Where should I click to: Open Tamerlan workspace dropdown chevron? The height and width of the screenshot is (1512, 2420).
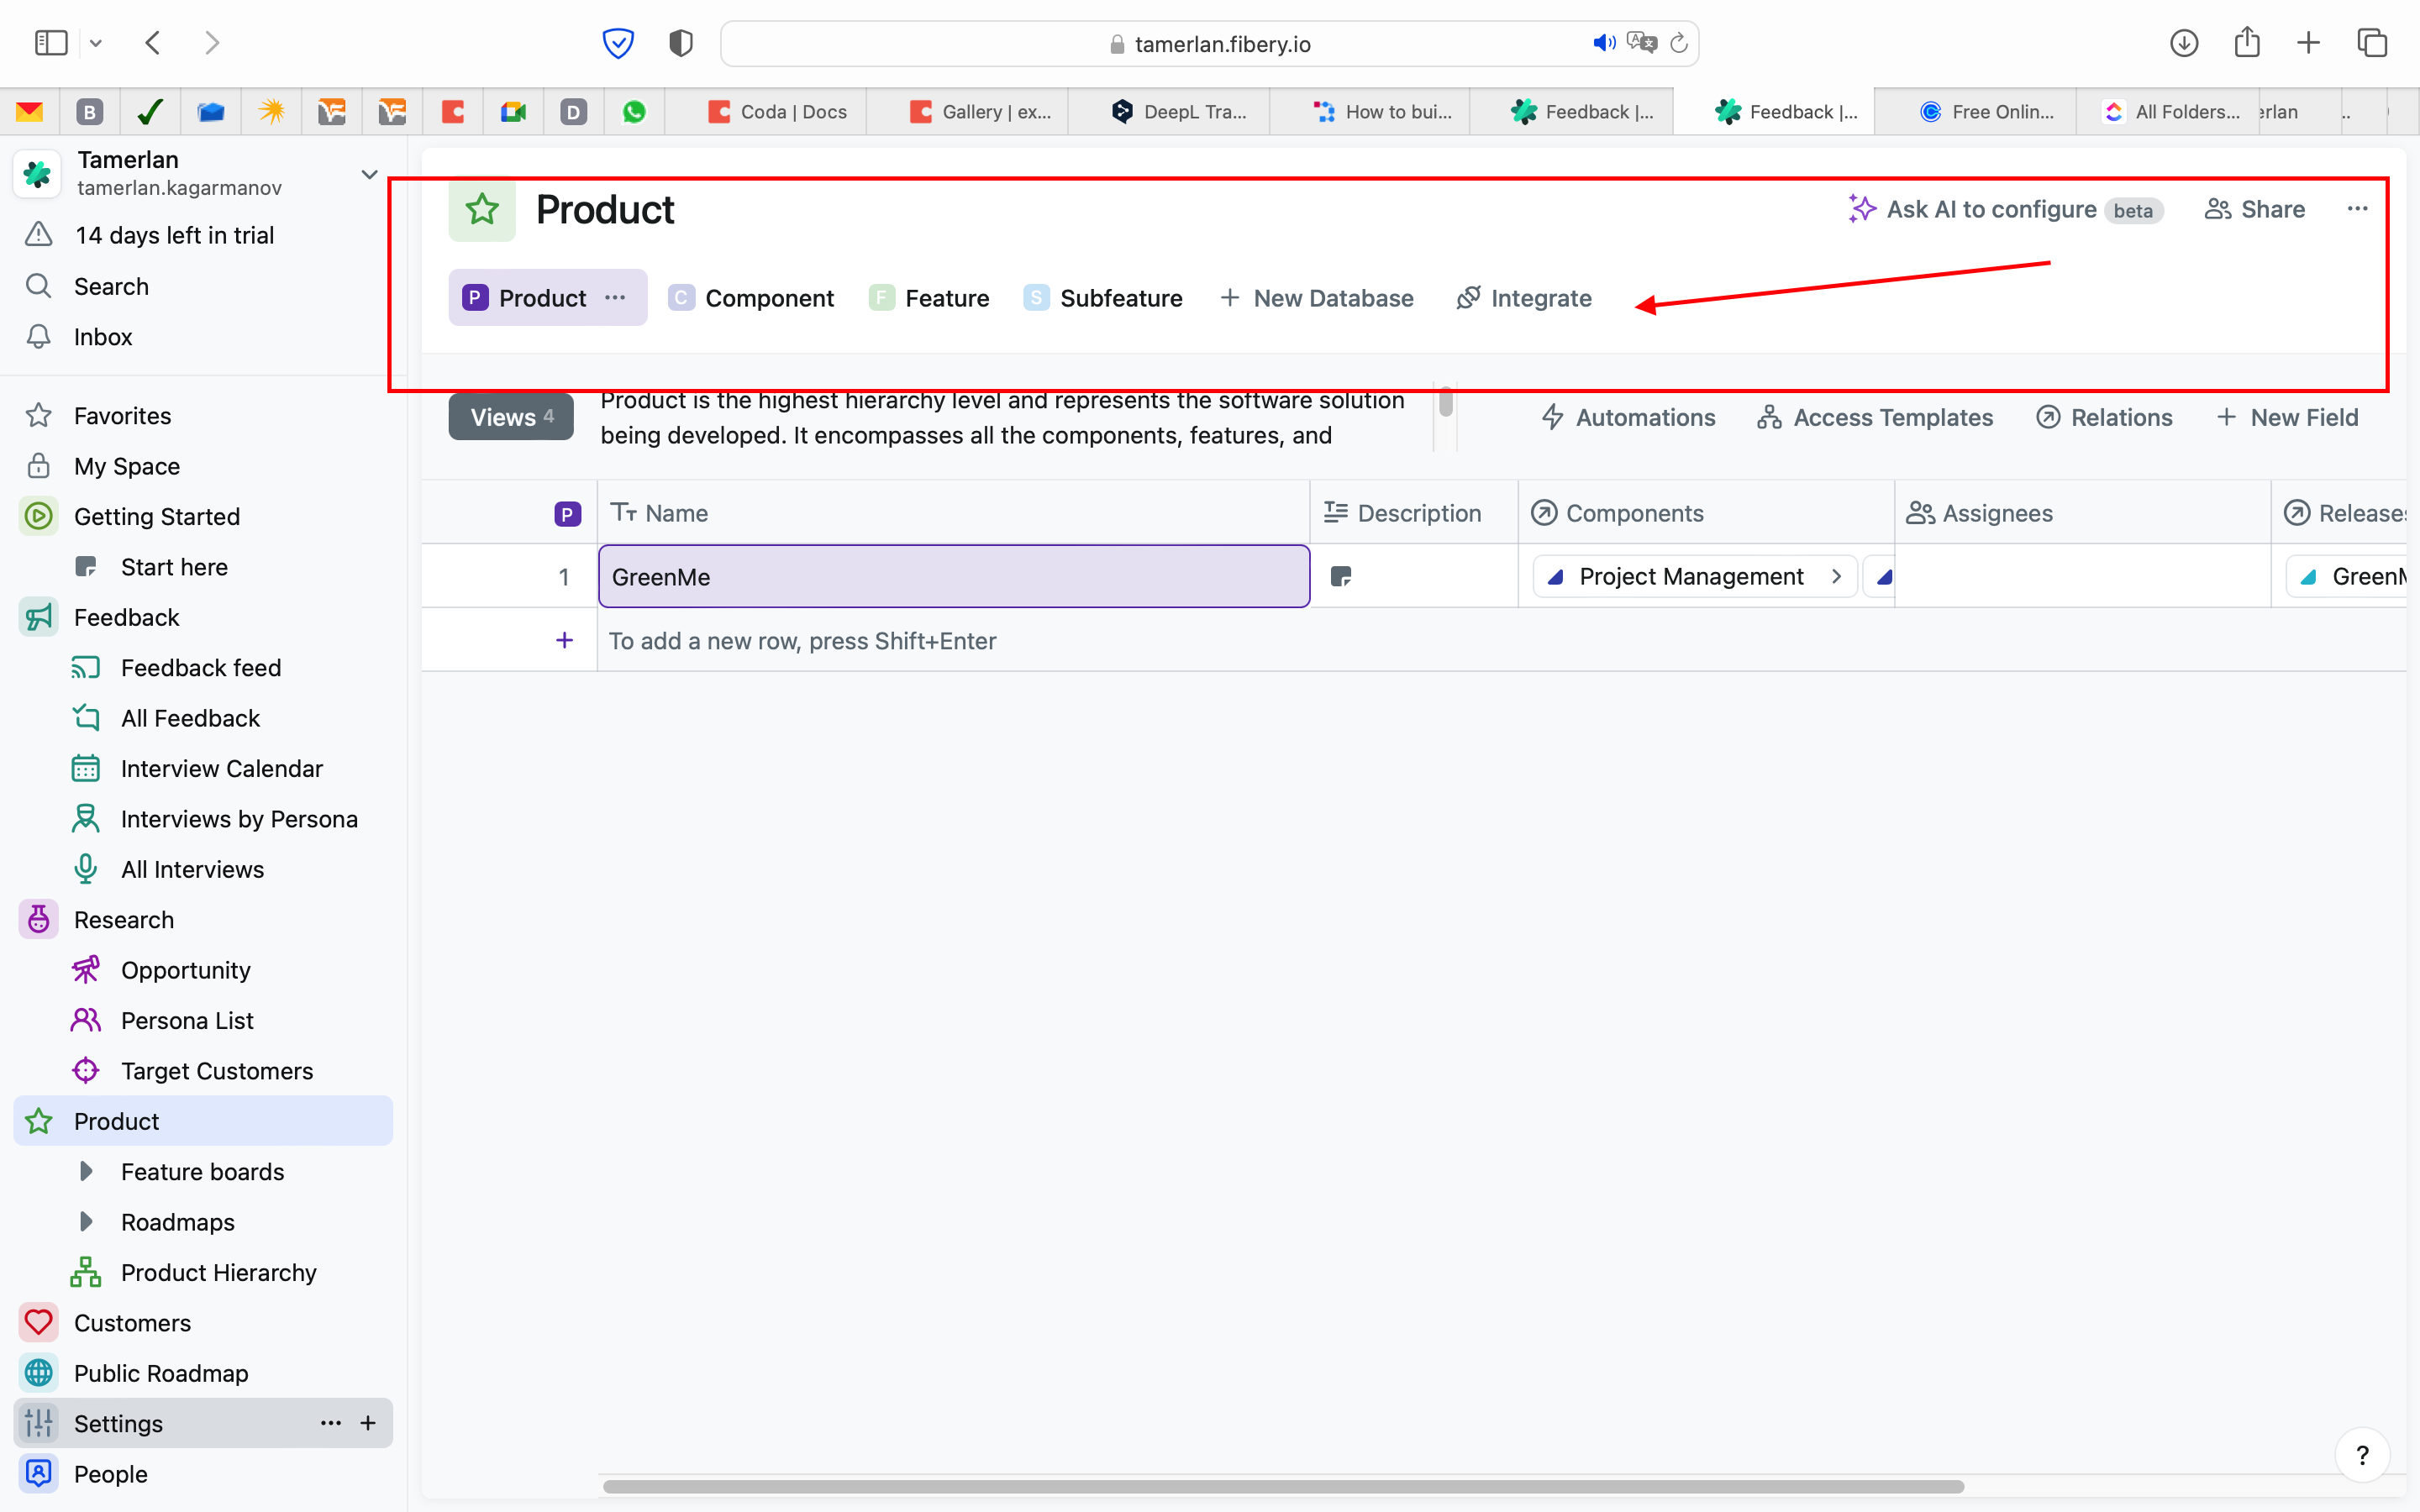pyautogui.click(x=369, y=174)
